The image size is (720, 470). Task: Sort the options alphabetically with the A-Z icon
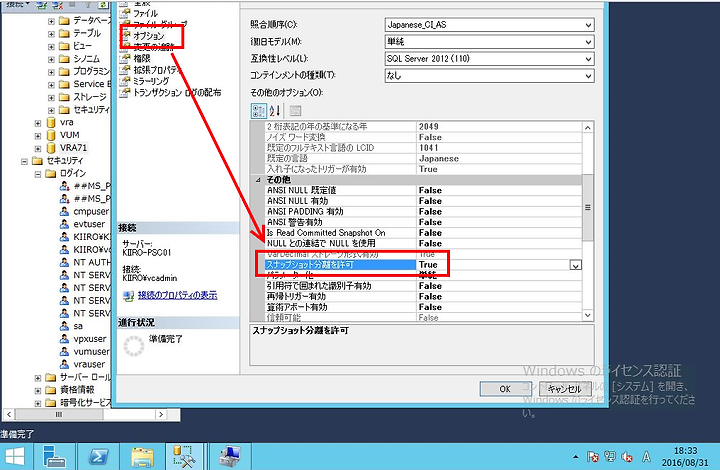click(x=275, y=111)
